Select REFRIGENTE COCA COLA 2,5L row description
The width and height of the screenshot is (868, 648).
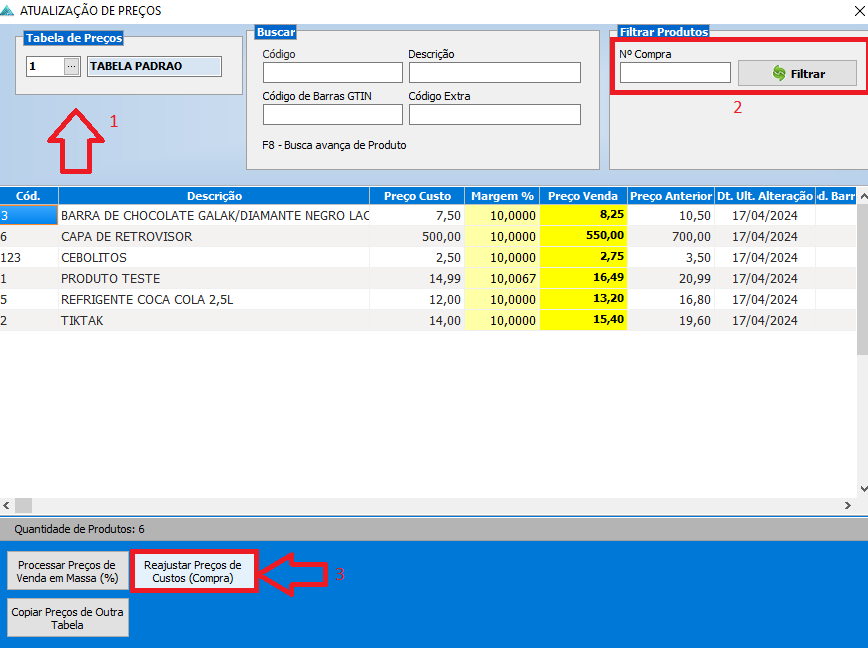[214, 299]
